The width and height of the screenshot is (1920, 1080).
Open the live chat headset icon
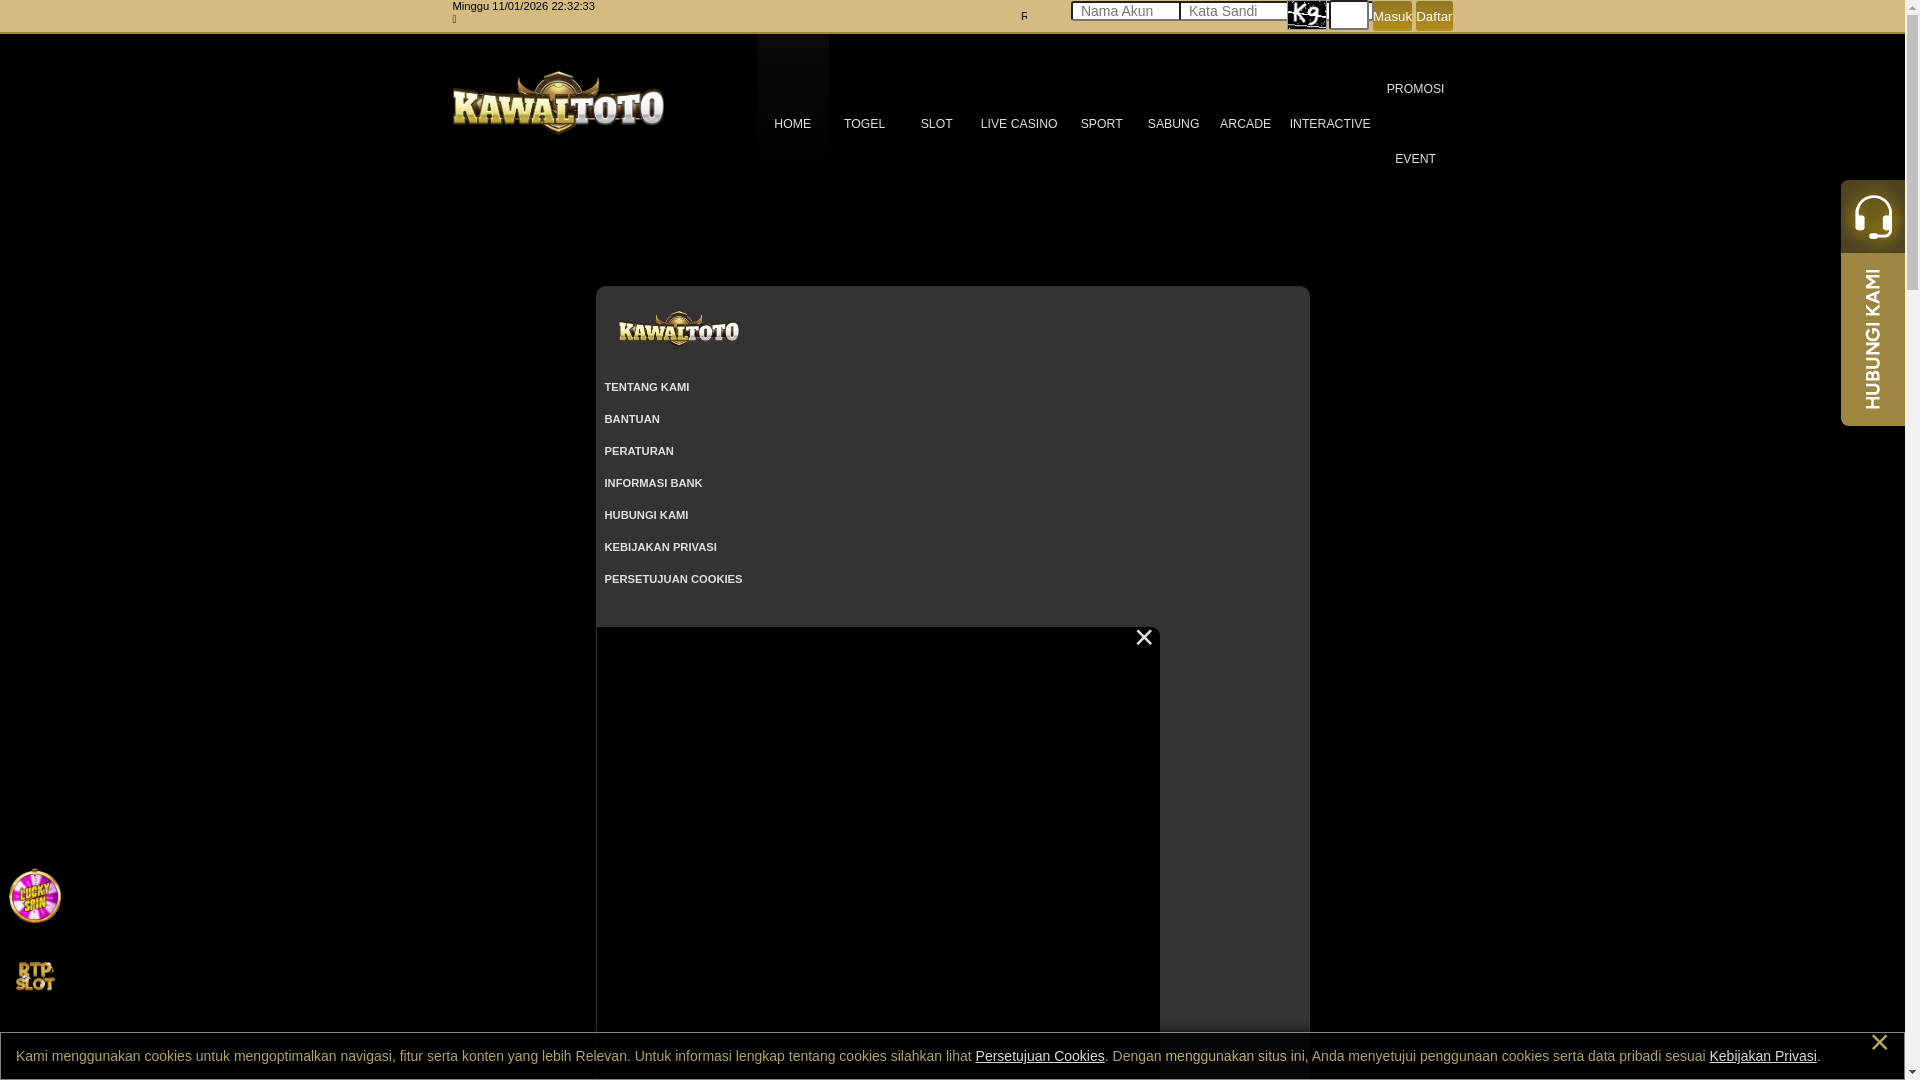[1873, 216]
